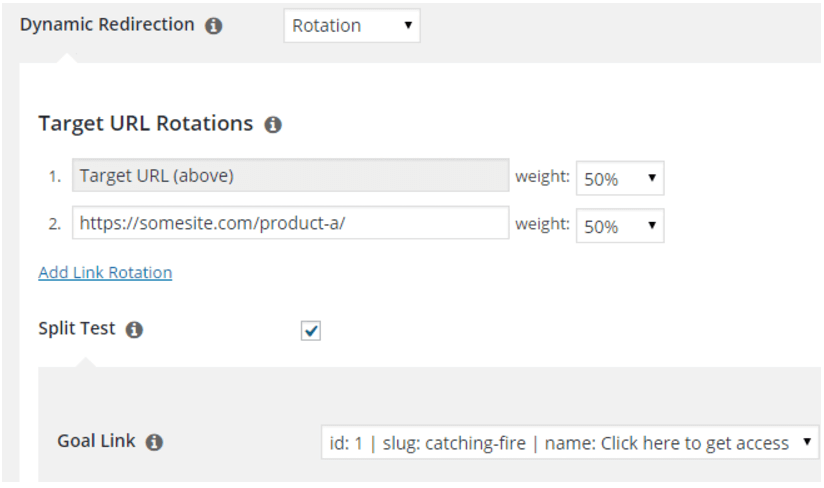Click the Target URL Rotations heading

tap(145, 124)
